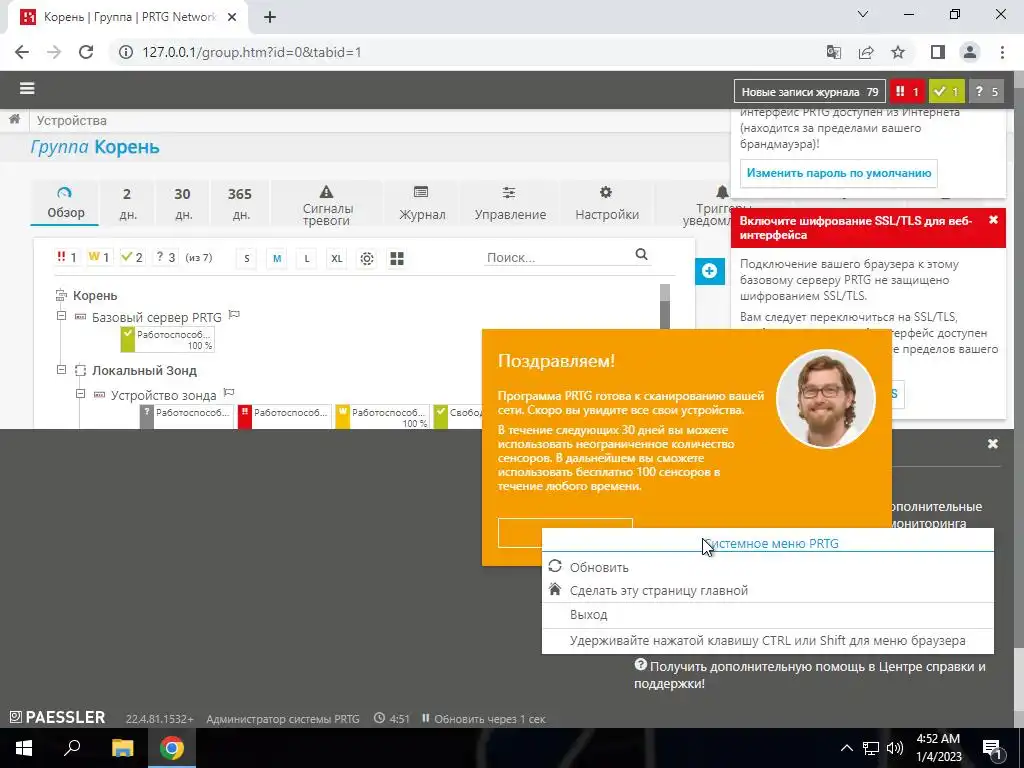Go back in browser history
This screenshot has height=768, width=1024.
tap(22, 52)
